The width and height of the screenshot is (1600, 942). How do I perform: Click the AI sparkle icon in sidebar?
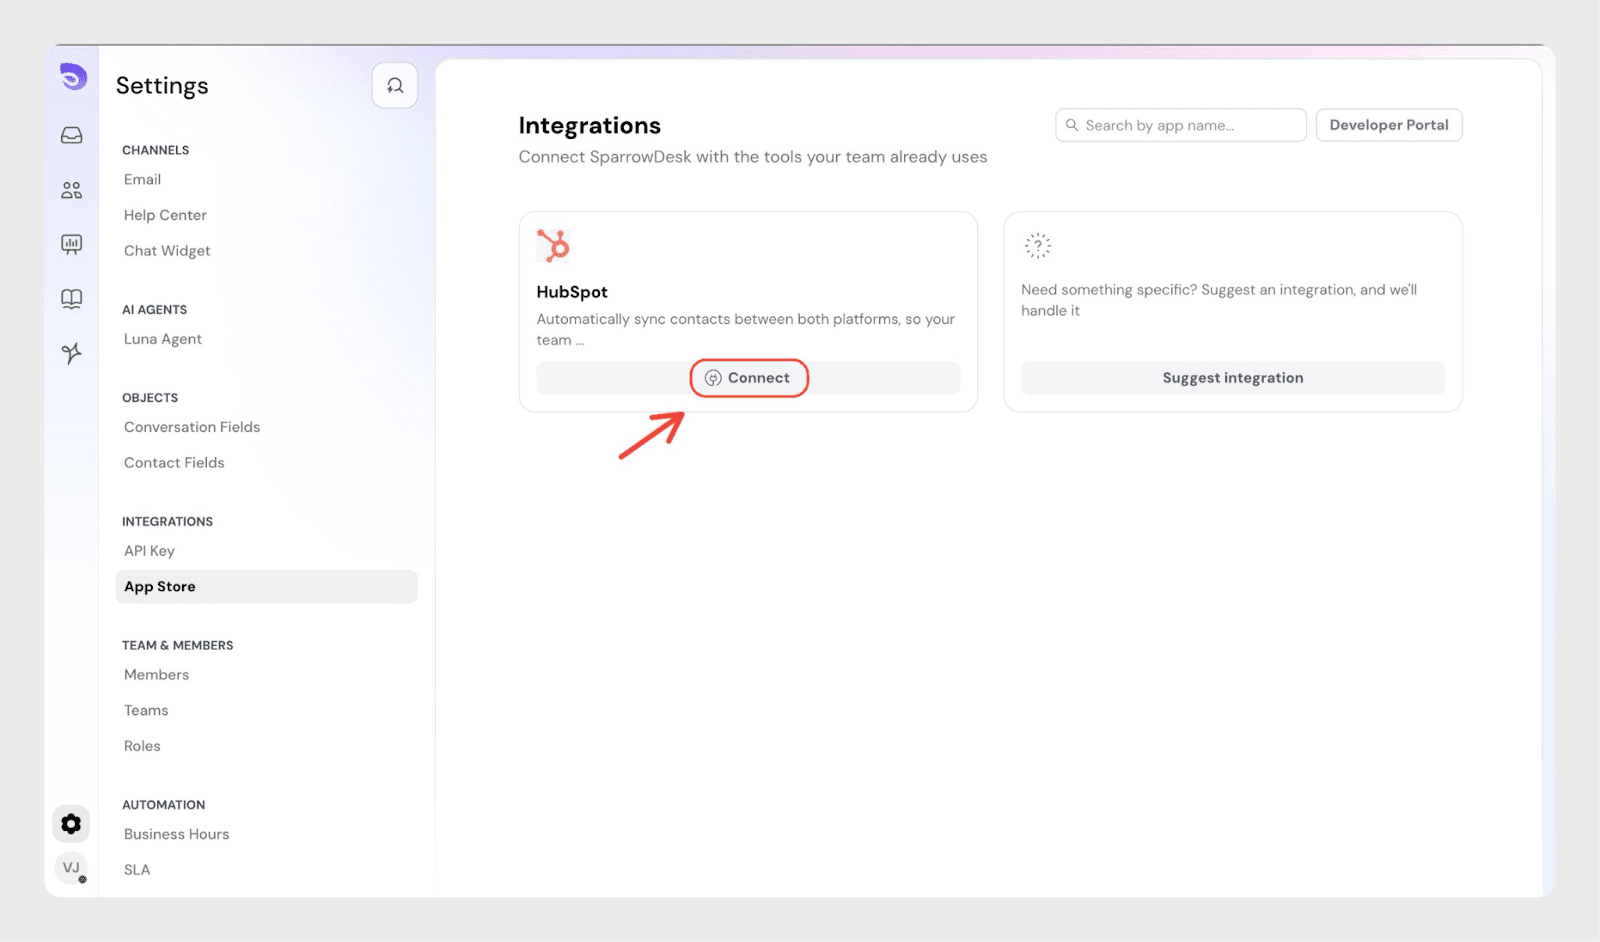pos(72,353)
